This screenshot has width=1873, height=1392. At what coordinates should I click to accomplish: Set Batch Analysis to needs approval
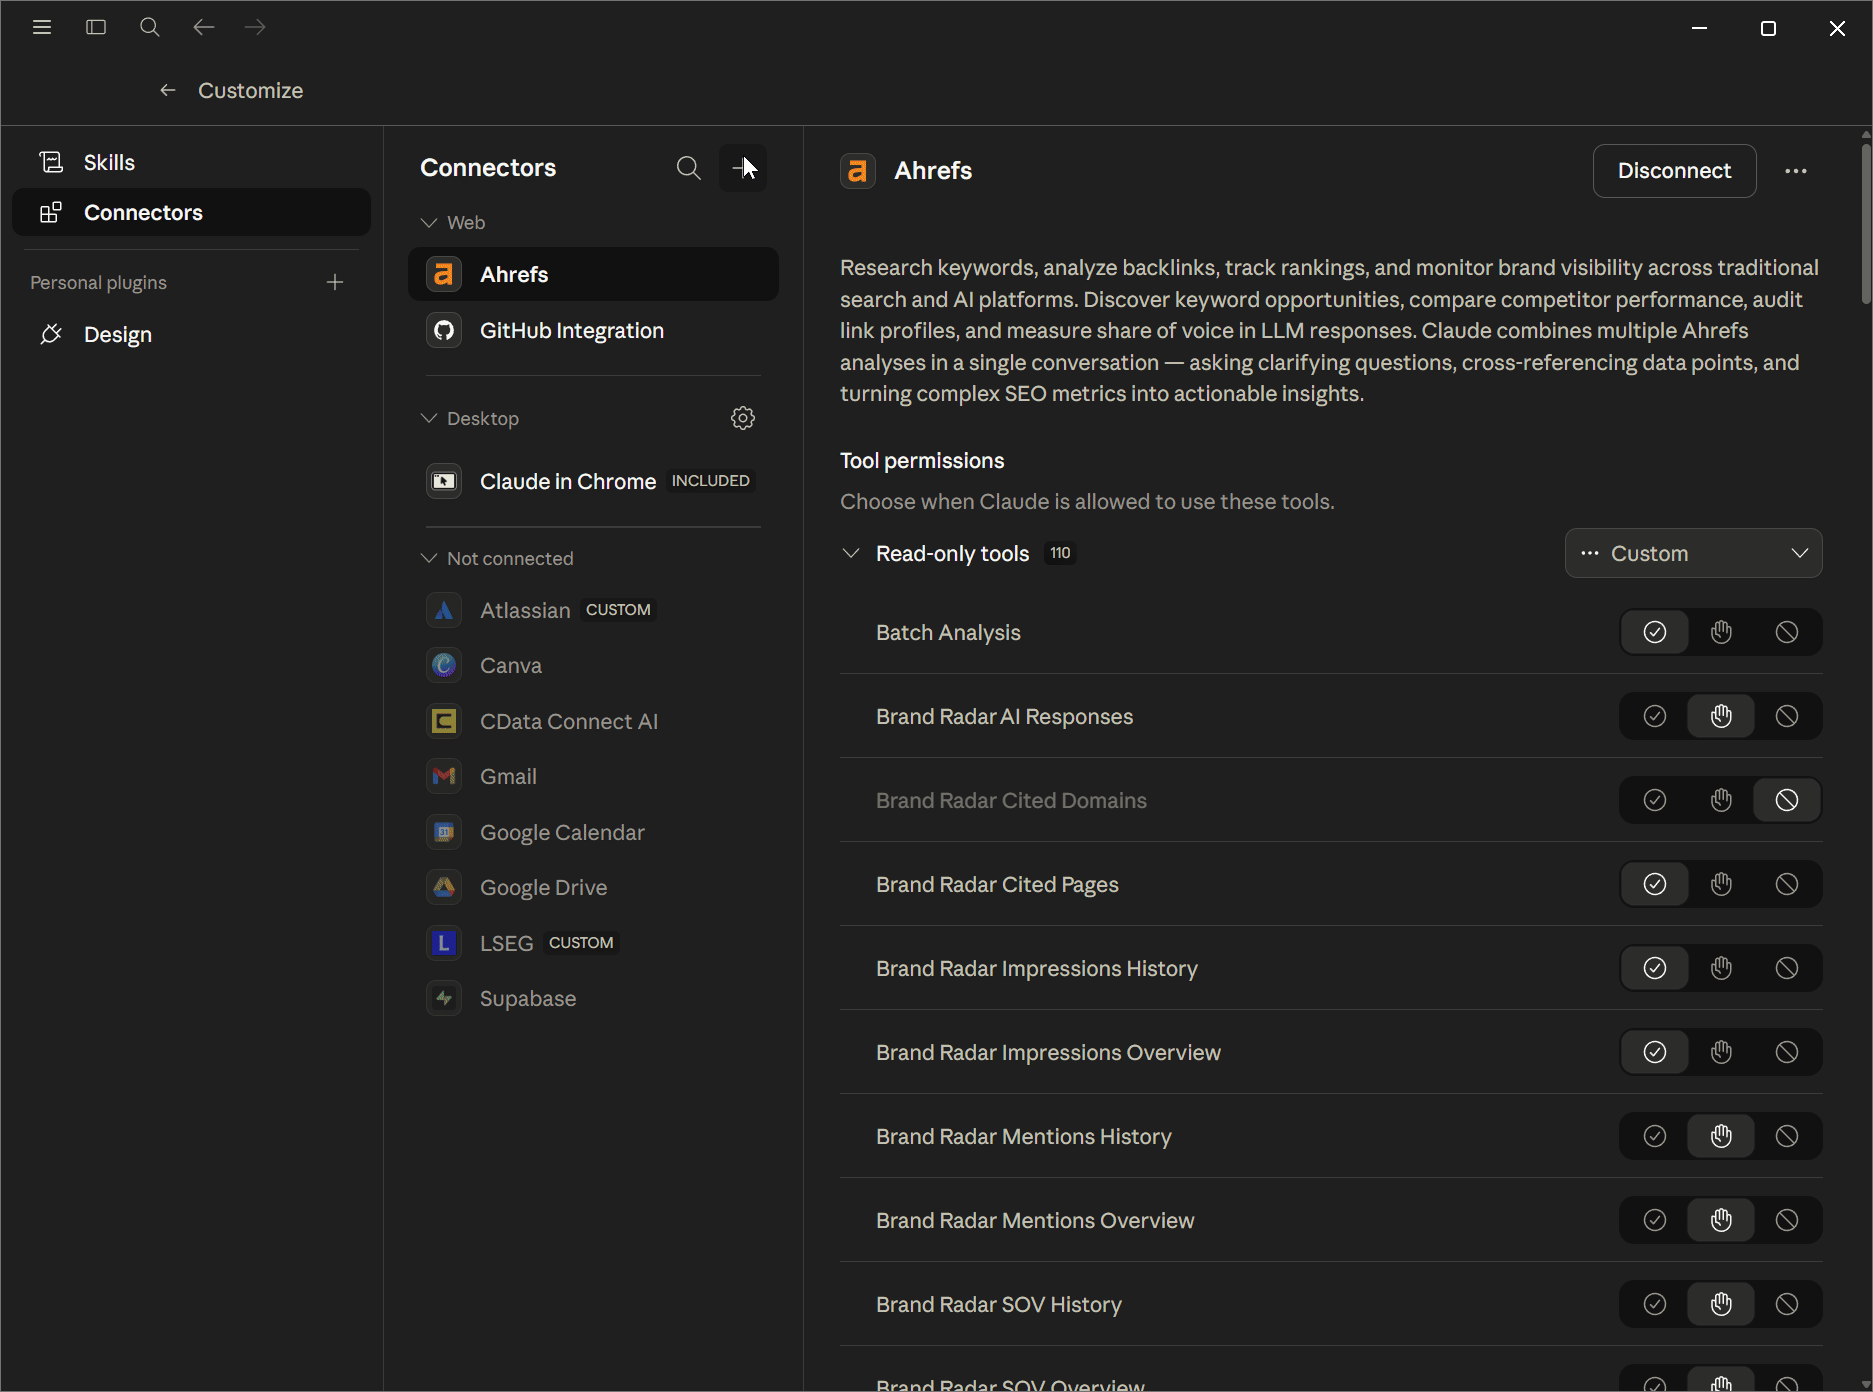coord(1721,632)
